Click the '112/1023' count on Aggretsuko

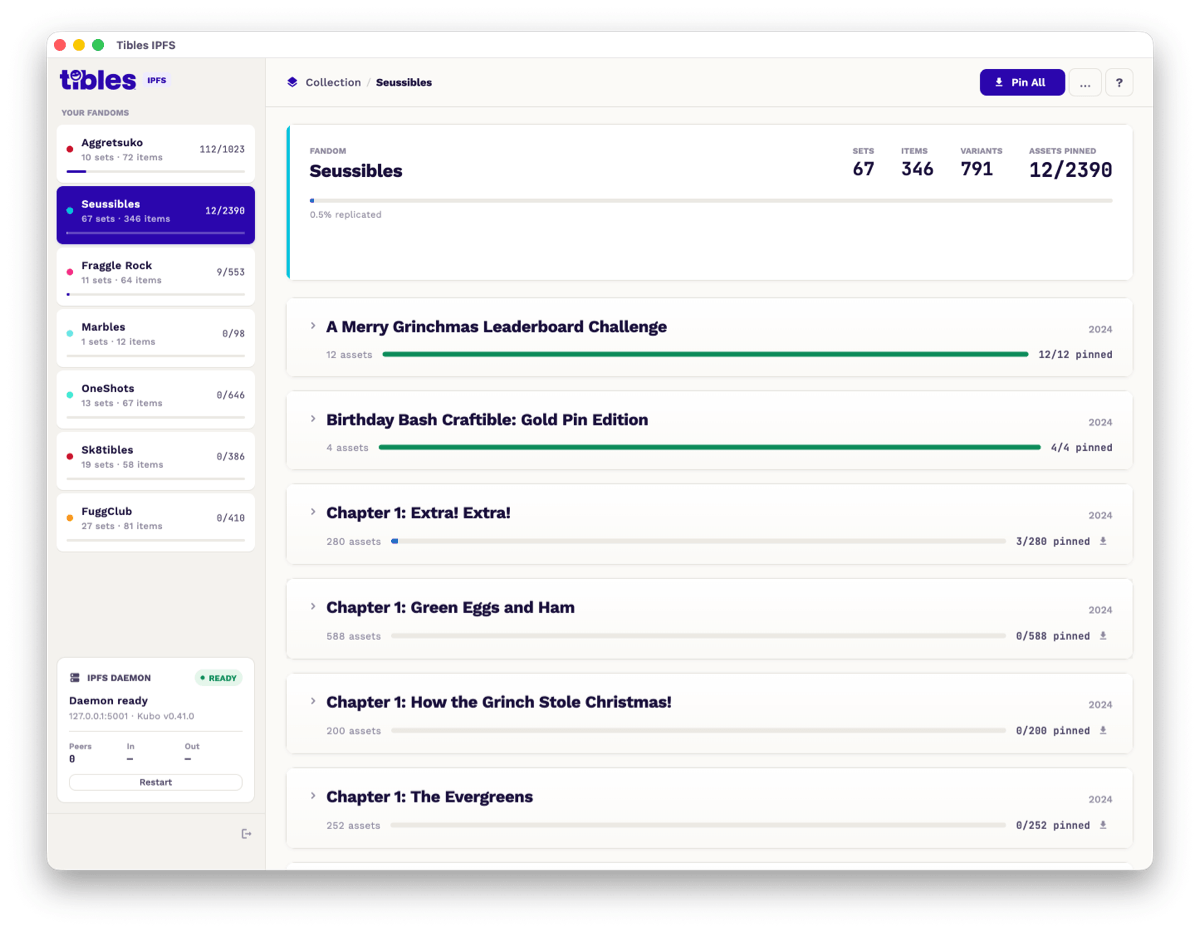tap(222, 149)
